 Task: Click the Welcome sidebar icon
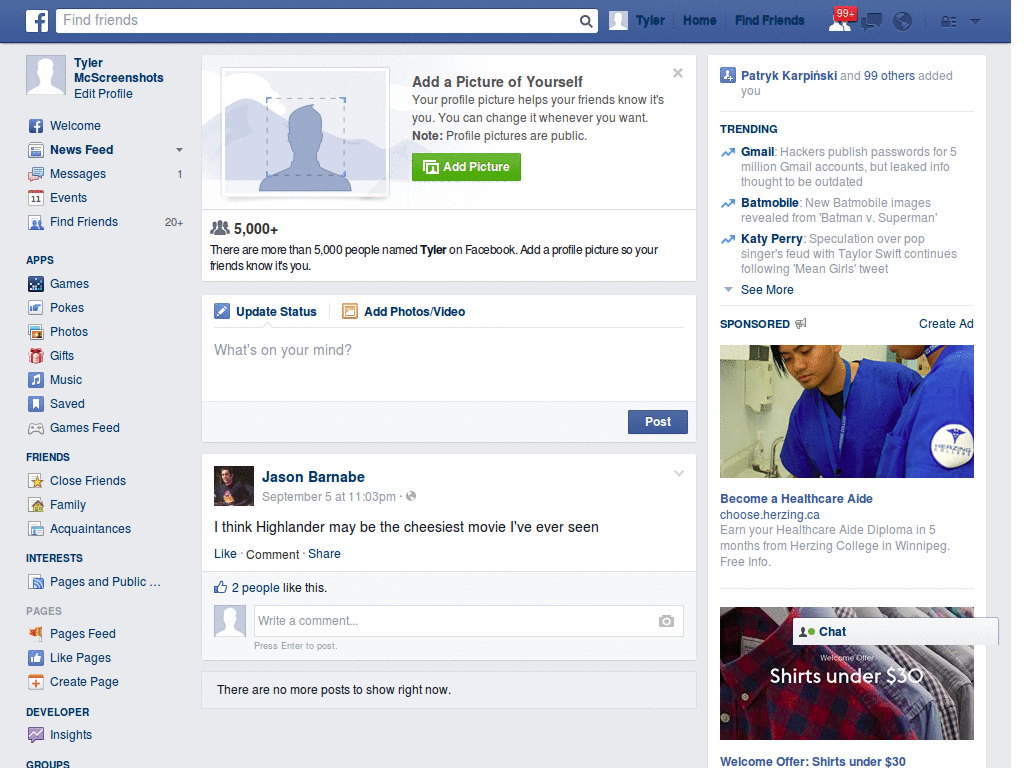36,126
